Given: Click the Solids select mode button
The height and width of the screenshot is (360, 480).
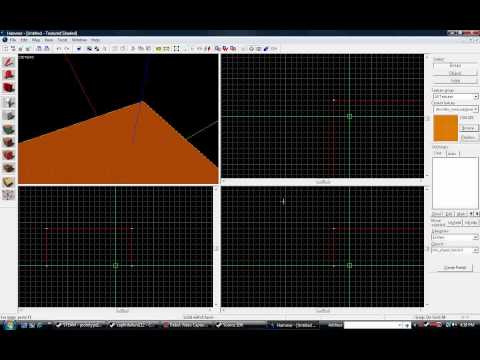Looking at the screenshot, I should click(x=455, y=81).
